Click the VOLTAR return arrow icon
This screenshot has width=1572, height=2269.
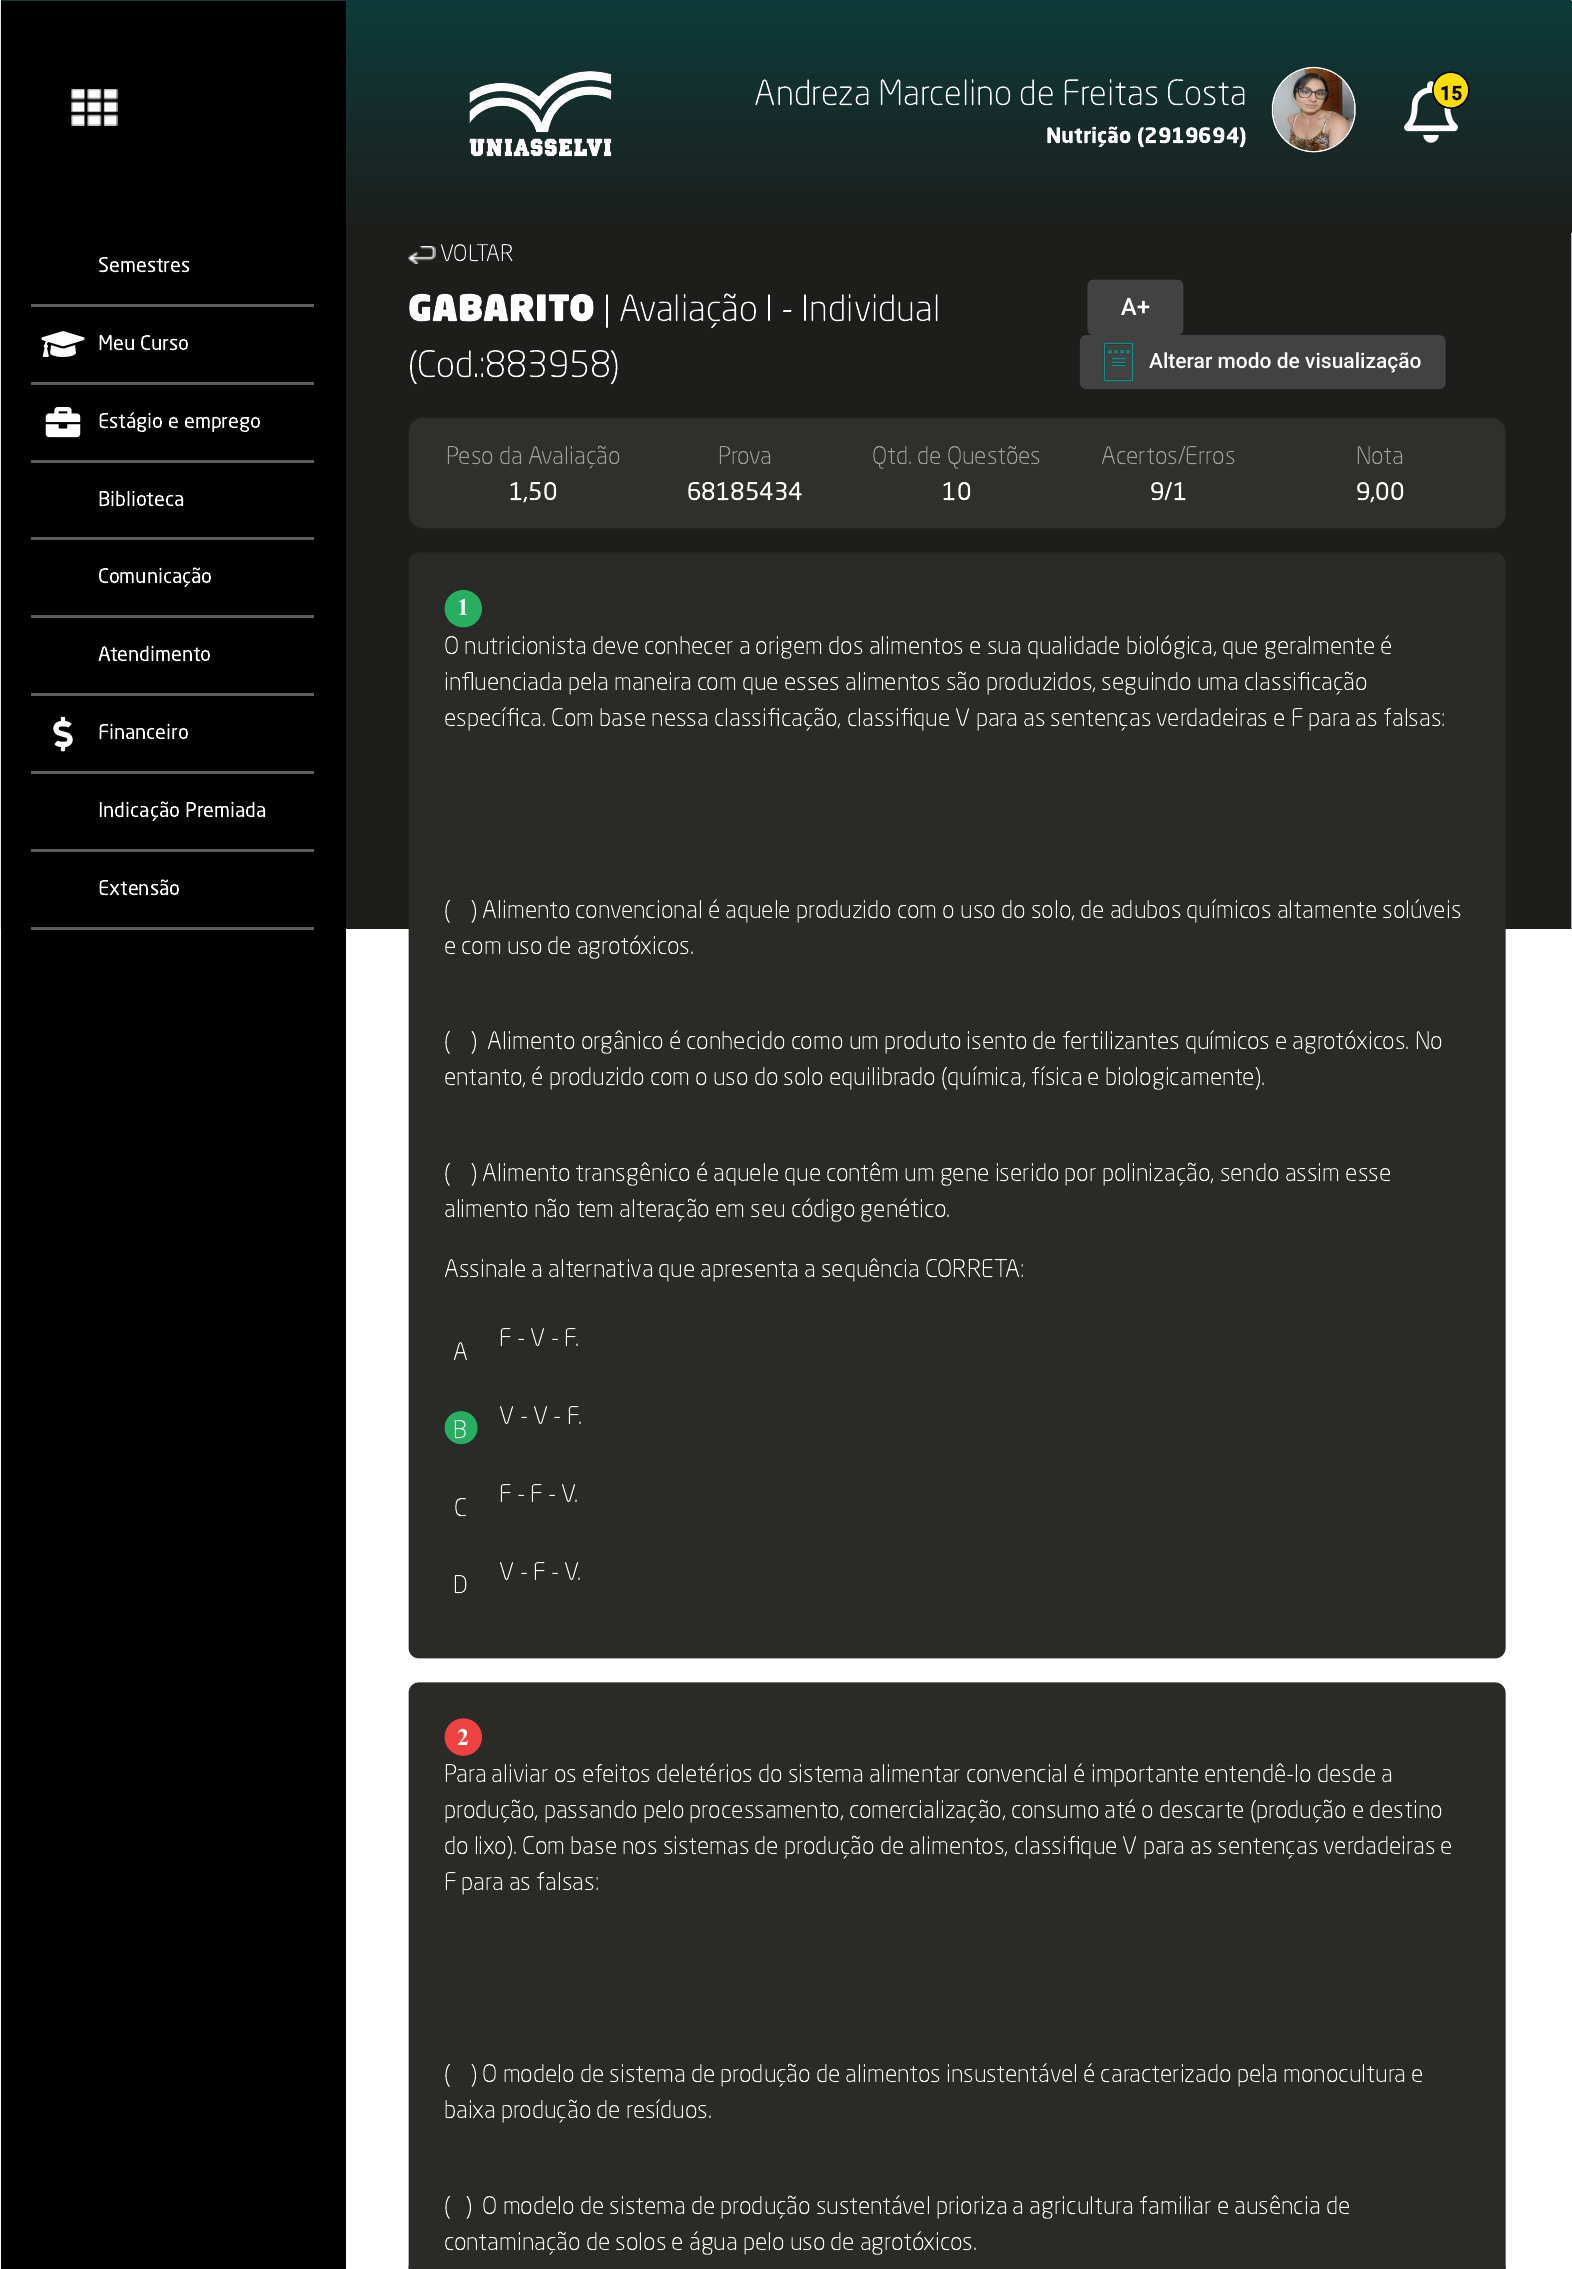(x=421, y=255)
